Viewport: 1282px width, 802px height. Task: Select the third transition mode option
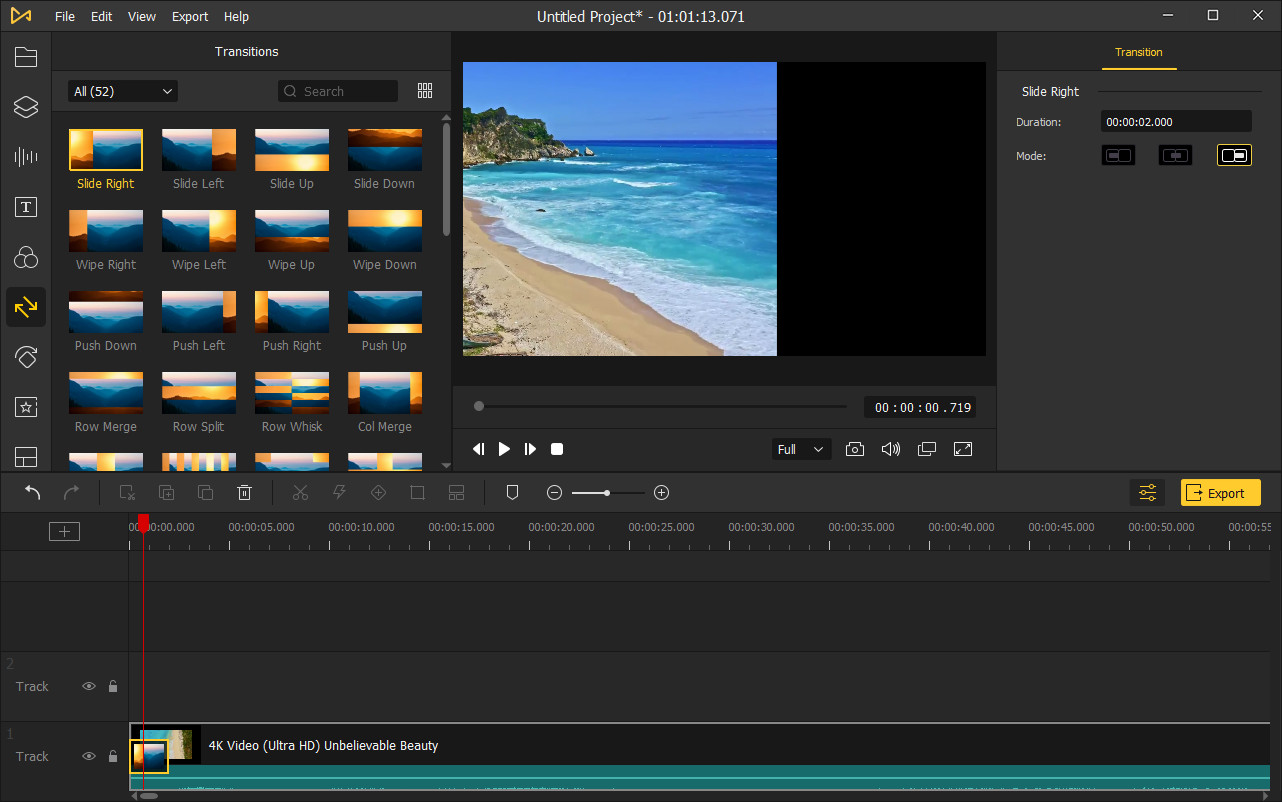(x=1234, y=155)
